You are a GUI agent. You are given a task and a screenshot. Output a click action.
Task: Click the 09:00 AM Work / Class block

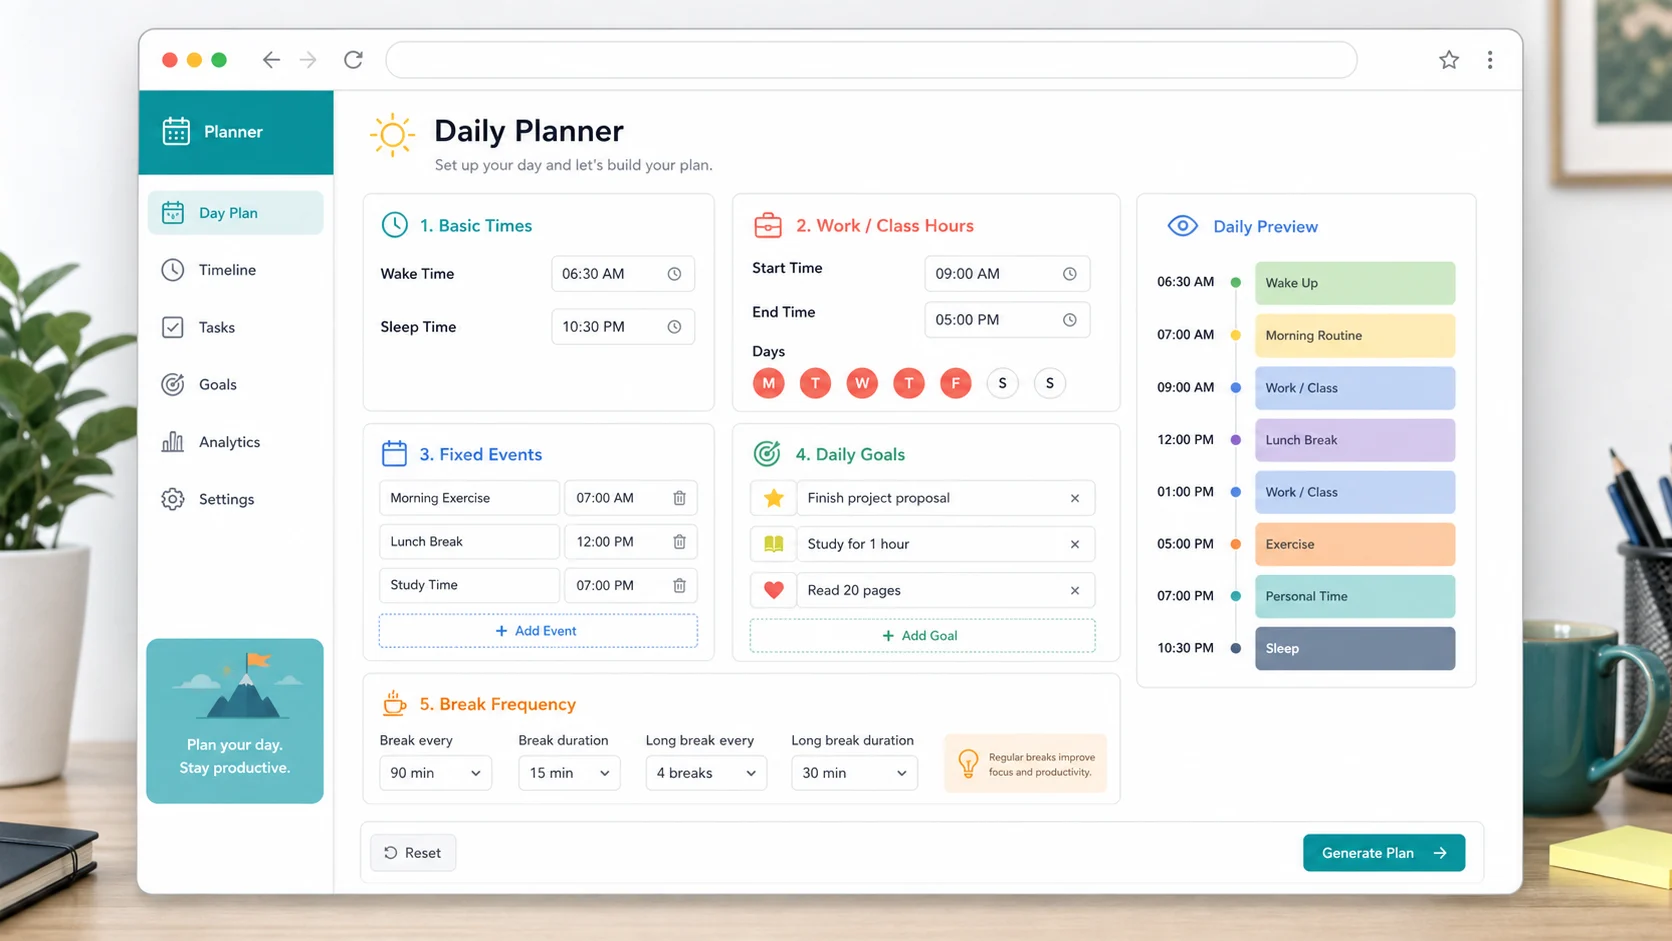point(1355,388)
